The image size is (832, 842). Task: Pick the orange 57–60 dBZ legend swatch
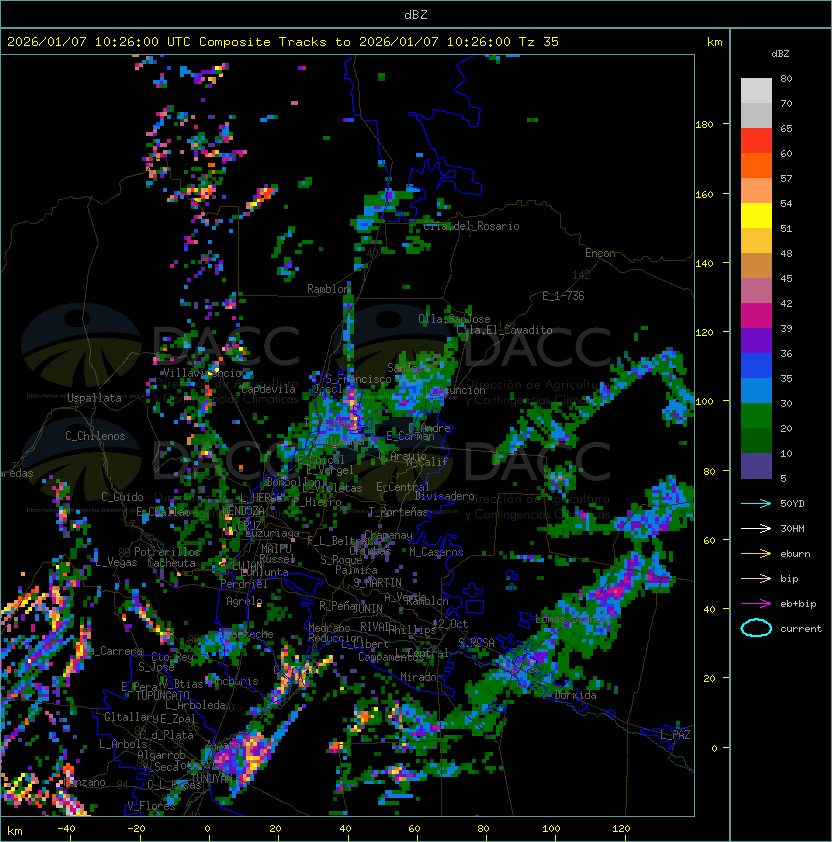tap(756, 165)
